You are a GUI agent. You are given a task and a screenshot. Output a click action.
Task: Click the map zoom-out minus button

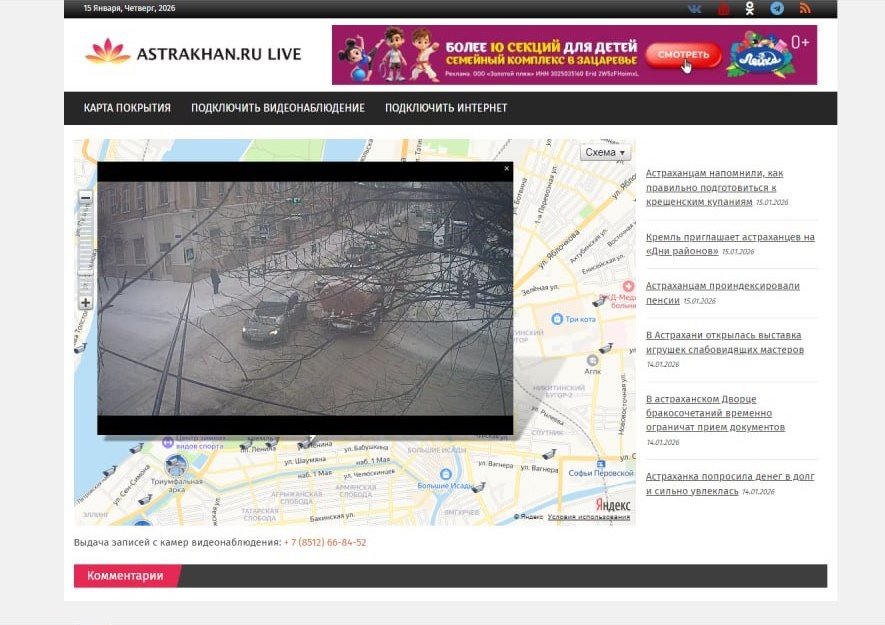(85, 198)
